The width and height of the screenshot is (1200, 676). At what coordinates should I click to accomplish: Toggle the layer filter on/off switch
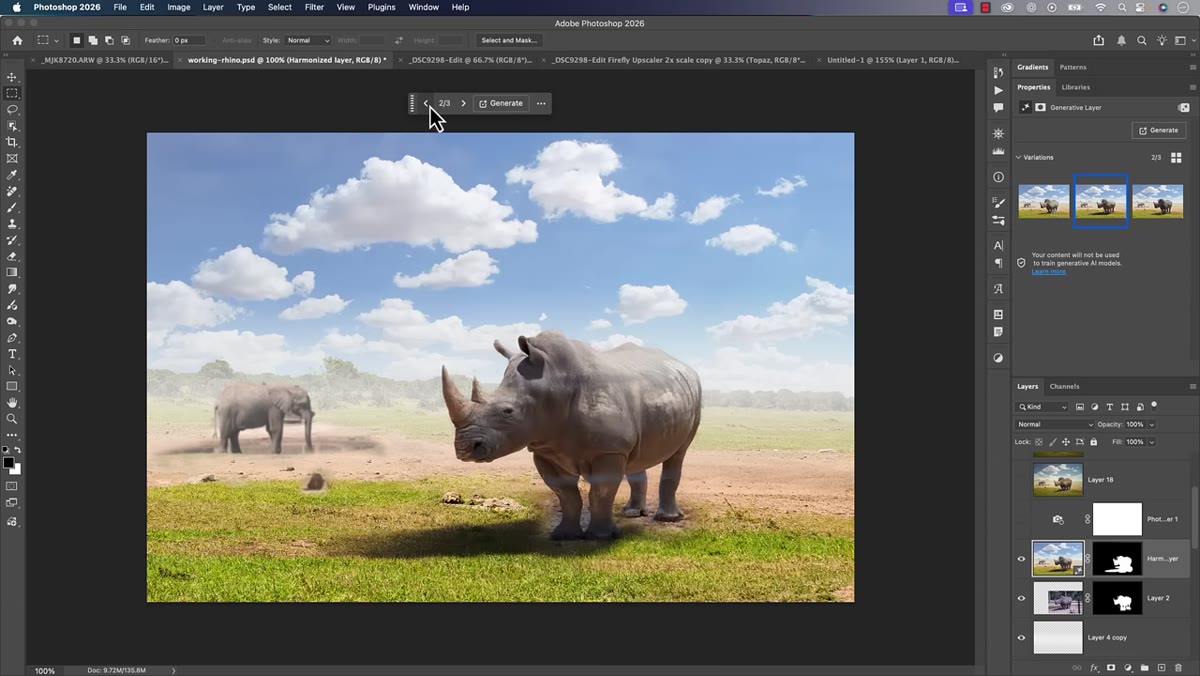click(1154, 406)
